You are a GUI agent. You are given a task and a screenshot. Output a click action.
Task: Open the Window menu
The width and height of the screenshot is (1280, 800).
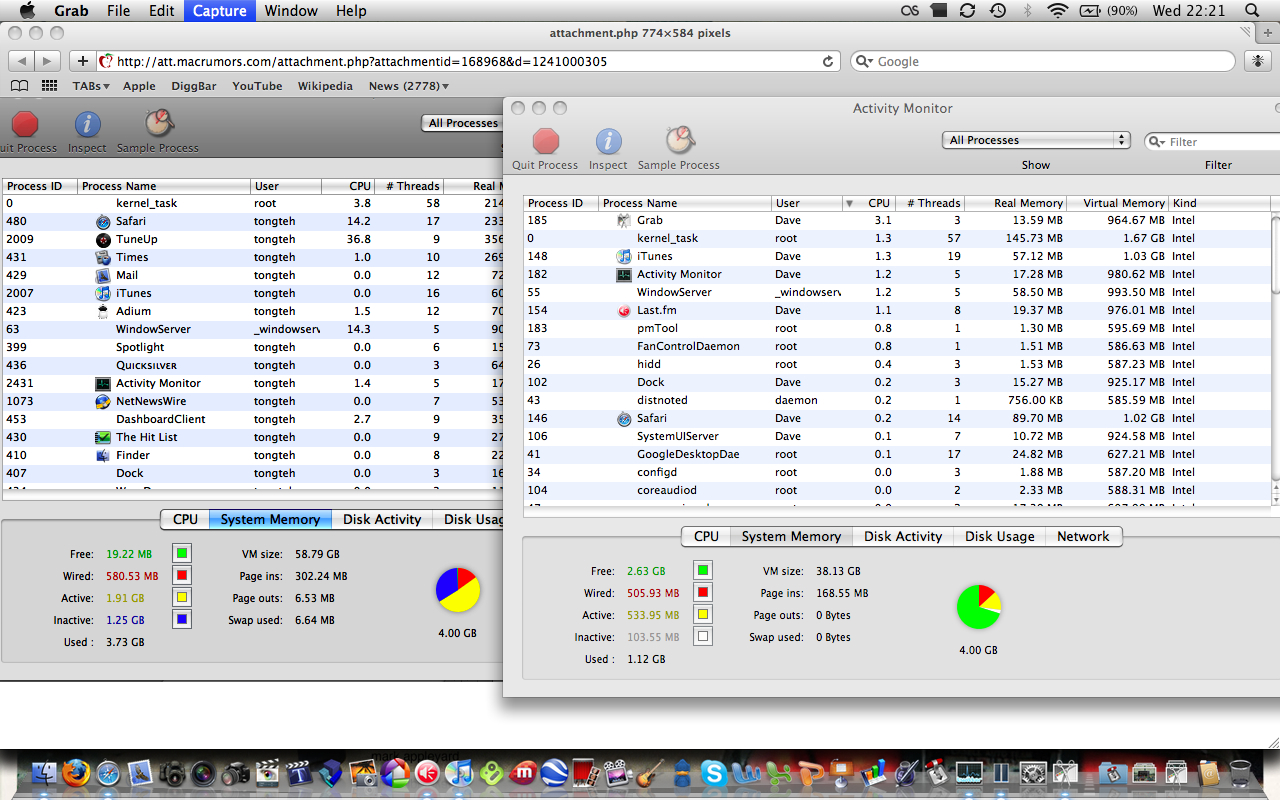(291, 11)
